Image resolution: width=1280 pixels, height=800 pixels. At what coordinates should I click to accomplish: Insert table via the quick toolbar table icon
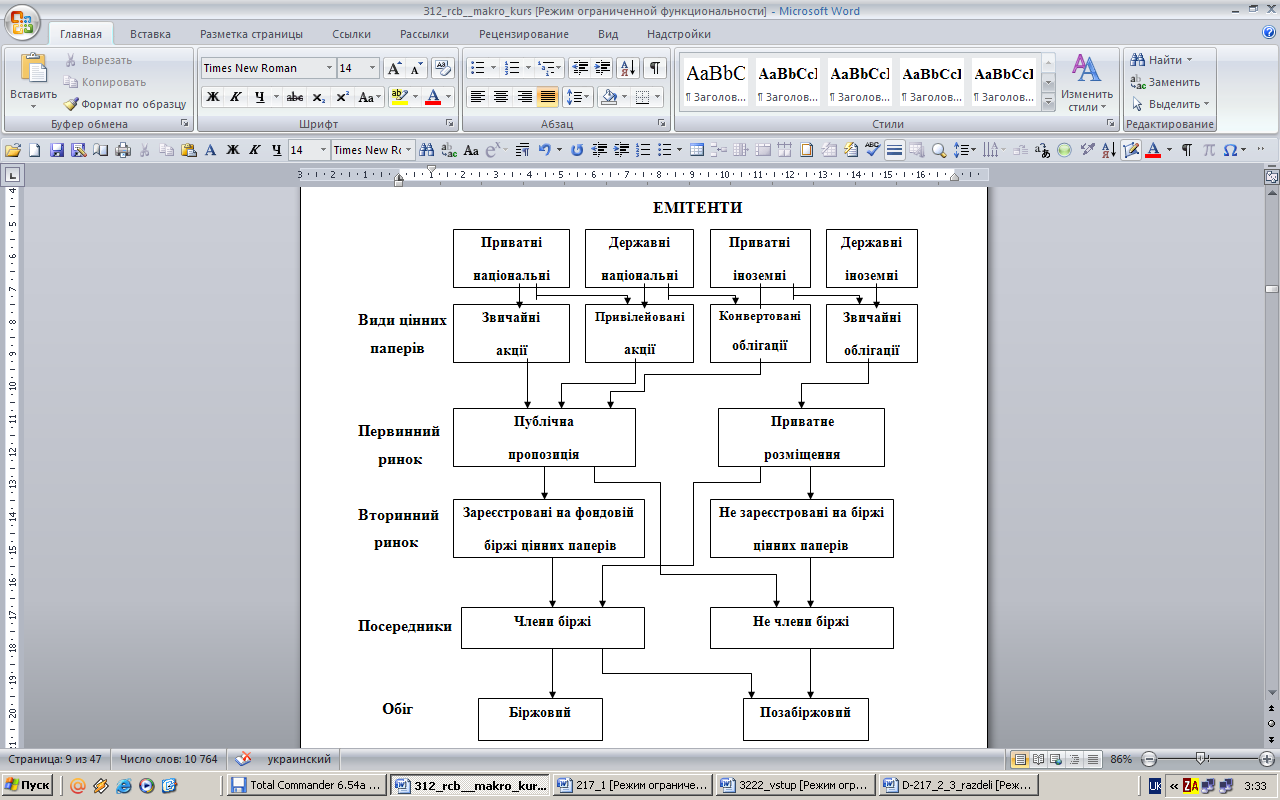click(698, 150)
